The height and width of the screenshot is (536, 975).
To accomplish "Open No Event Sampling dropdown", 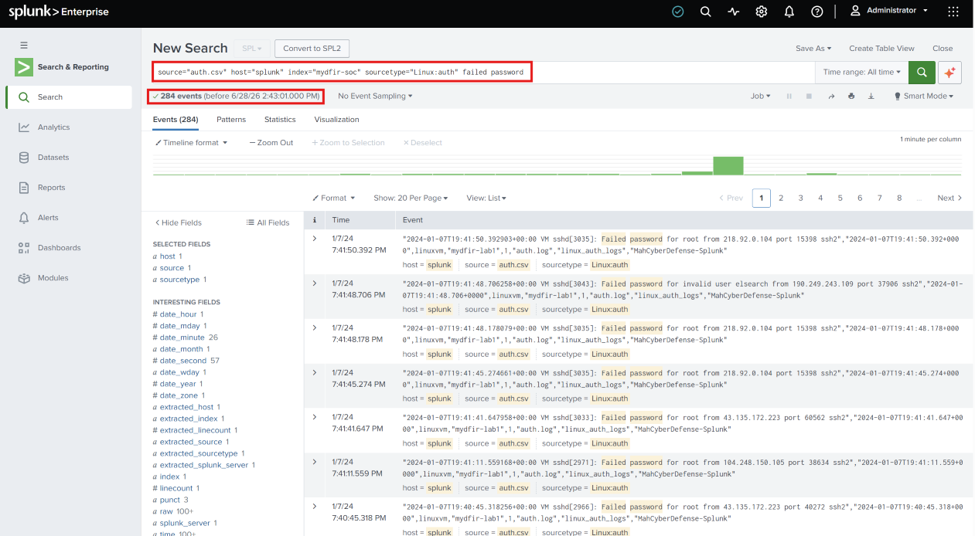I will (375, 96).
